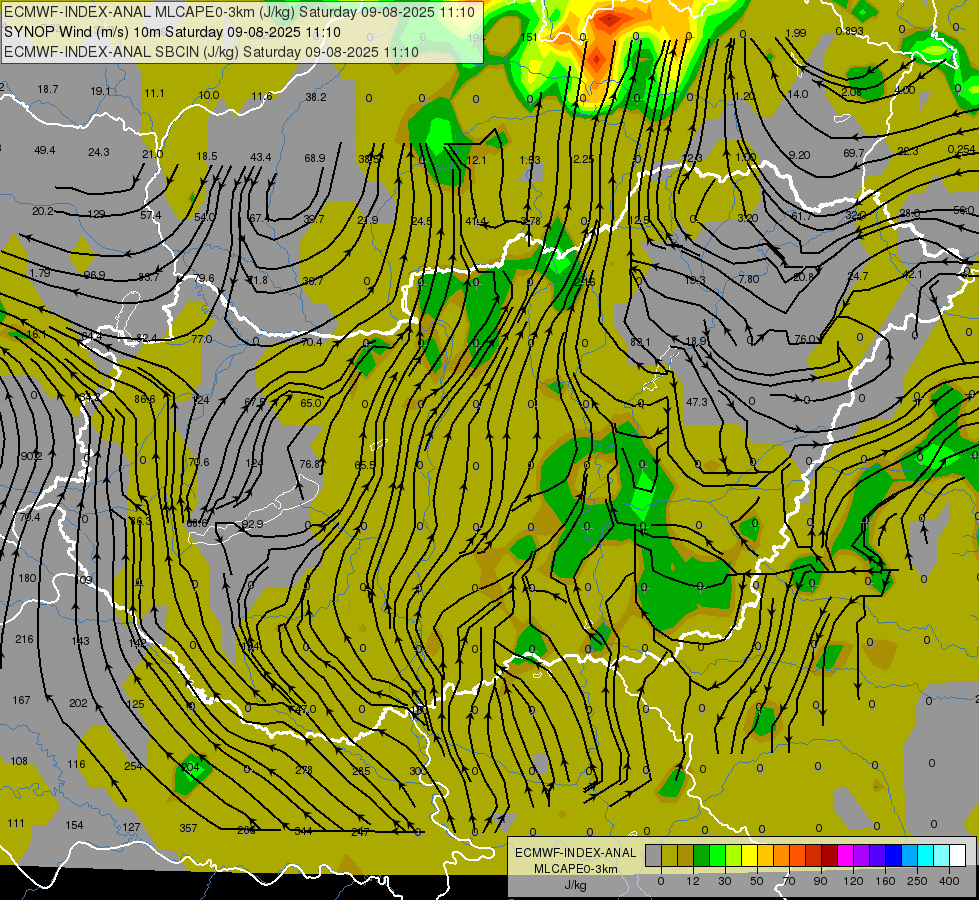Click the legend tick label 50

(756, 881)
